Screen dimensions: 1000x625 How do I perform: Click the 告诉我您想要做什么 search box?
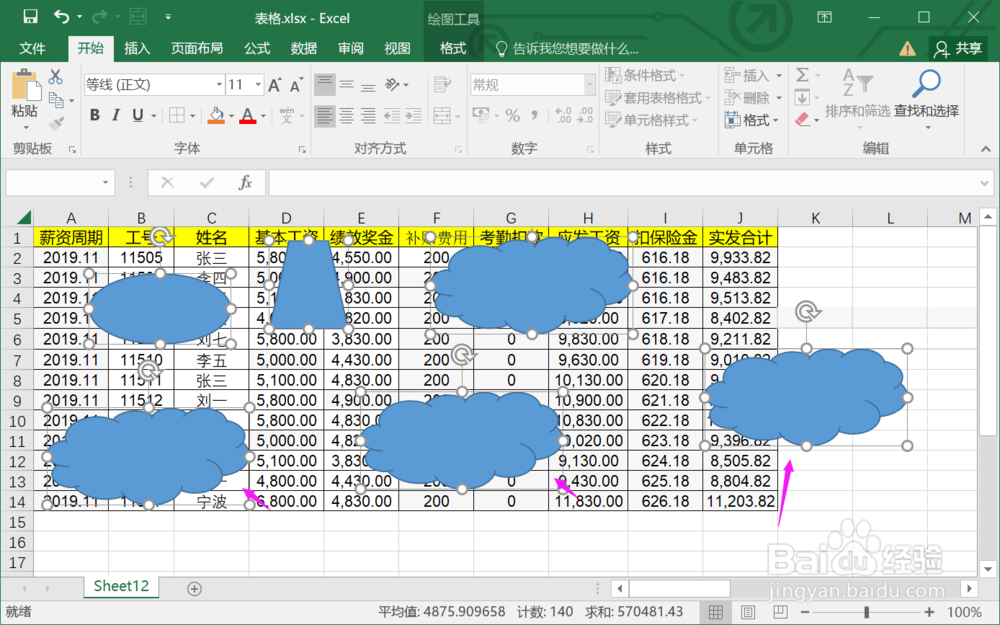point(568,49)
